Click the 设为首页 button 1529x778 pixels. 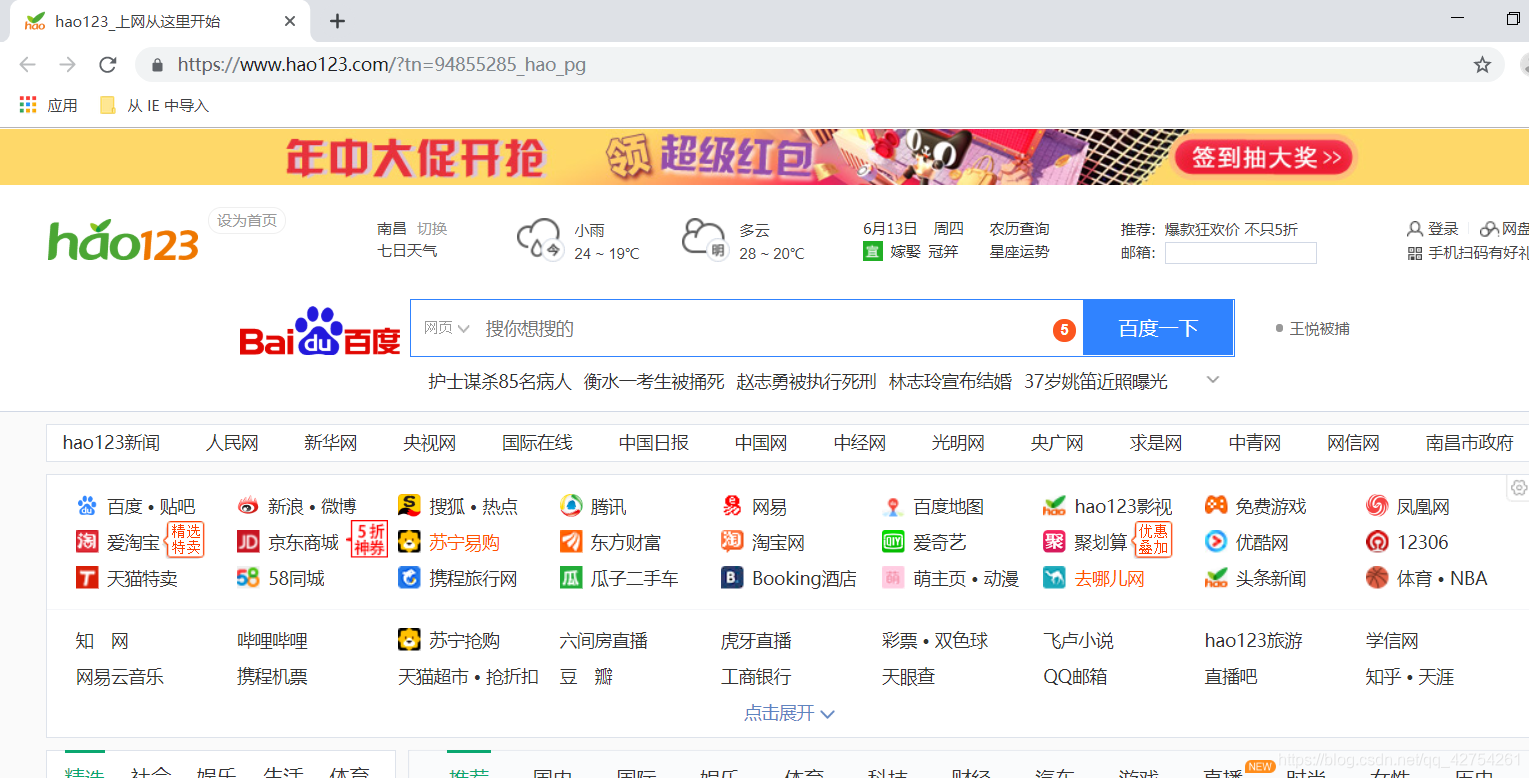pyautogui.click(x=247, y=221)
